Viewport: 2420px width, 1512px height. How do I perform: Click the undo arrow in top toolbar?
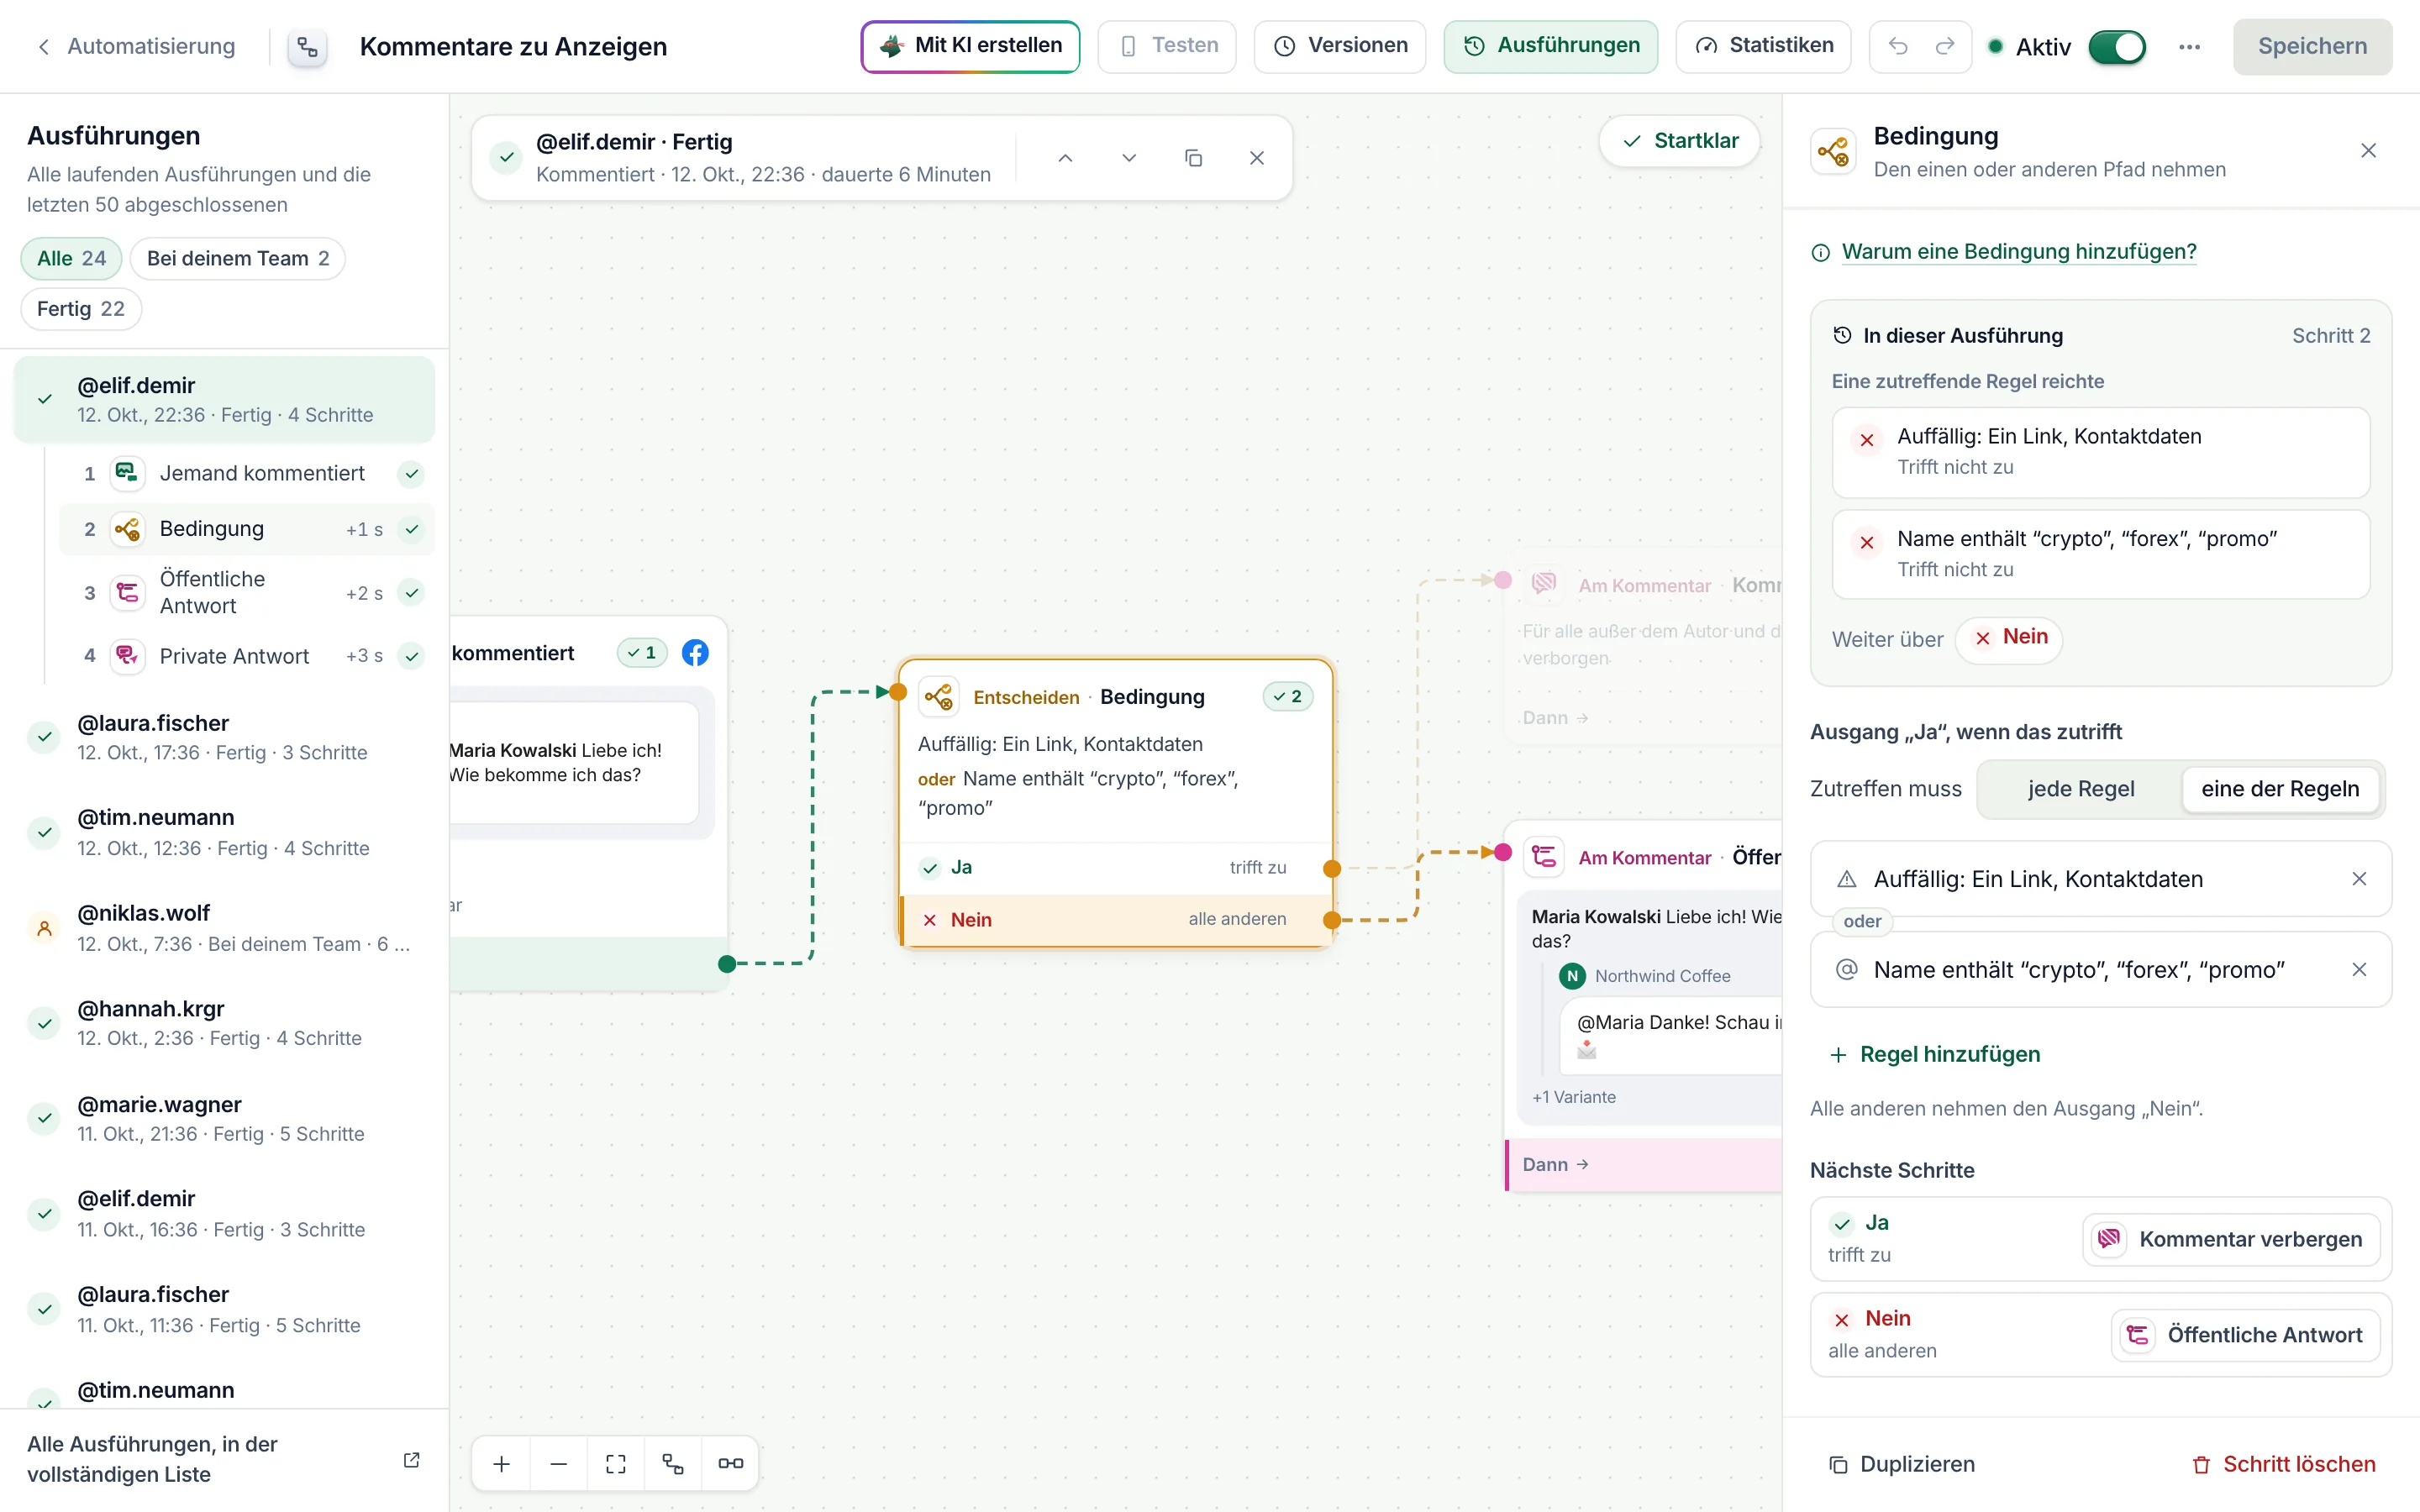1897,46
